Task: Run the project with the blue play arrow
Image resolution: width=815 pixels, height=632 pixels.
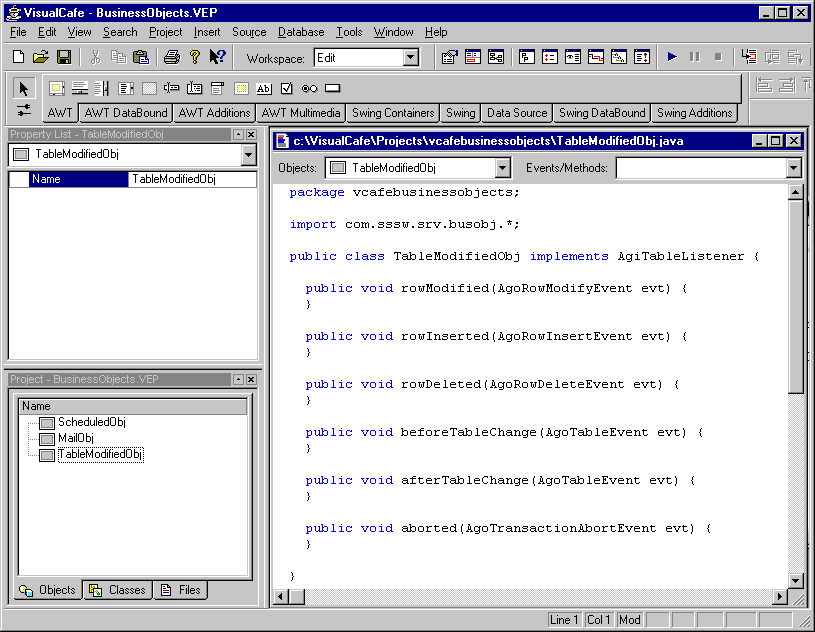Action: tap(672, 57)
